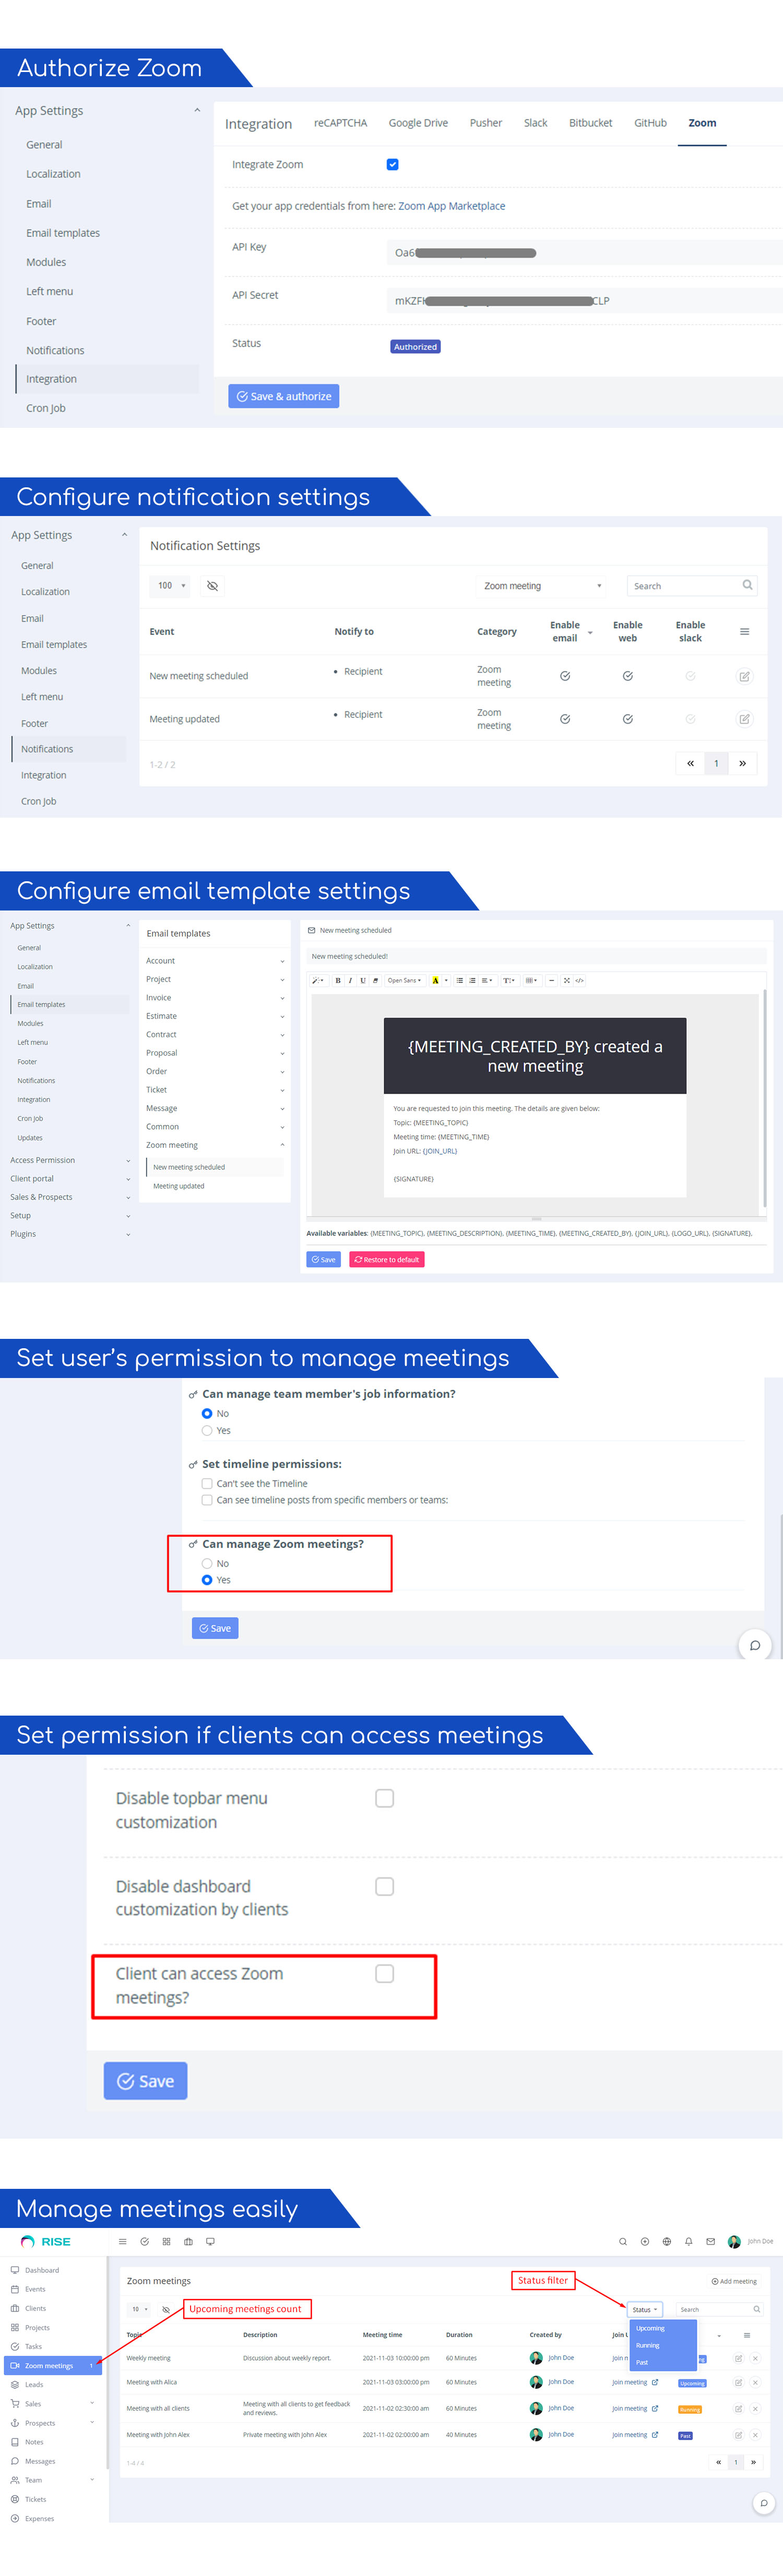The width and height of the screenshot is (783, 2576).
Task: Insert a horizontal rule in the editor
Action: 552,981
